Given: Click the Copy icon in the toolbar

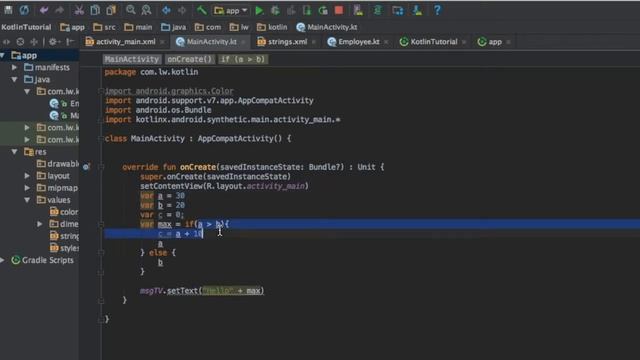Looking at the screenshot, I should pyautogui.click(x=95, y=10).
